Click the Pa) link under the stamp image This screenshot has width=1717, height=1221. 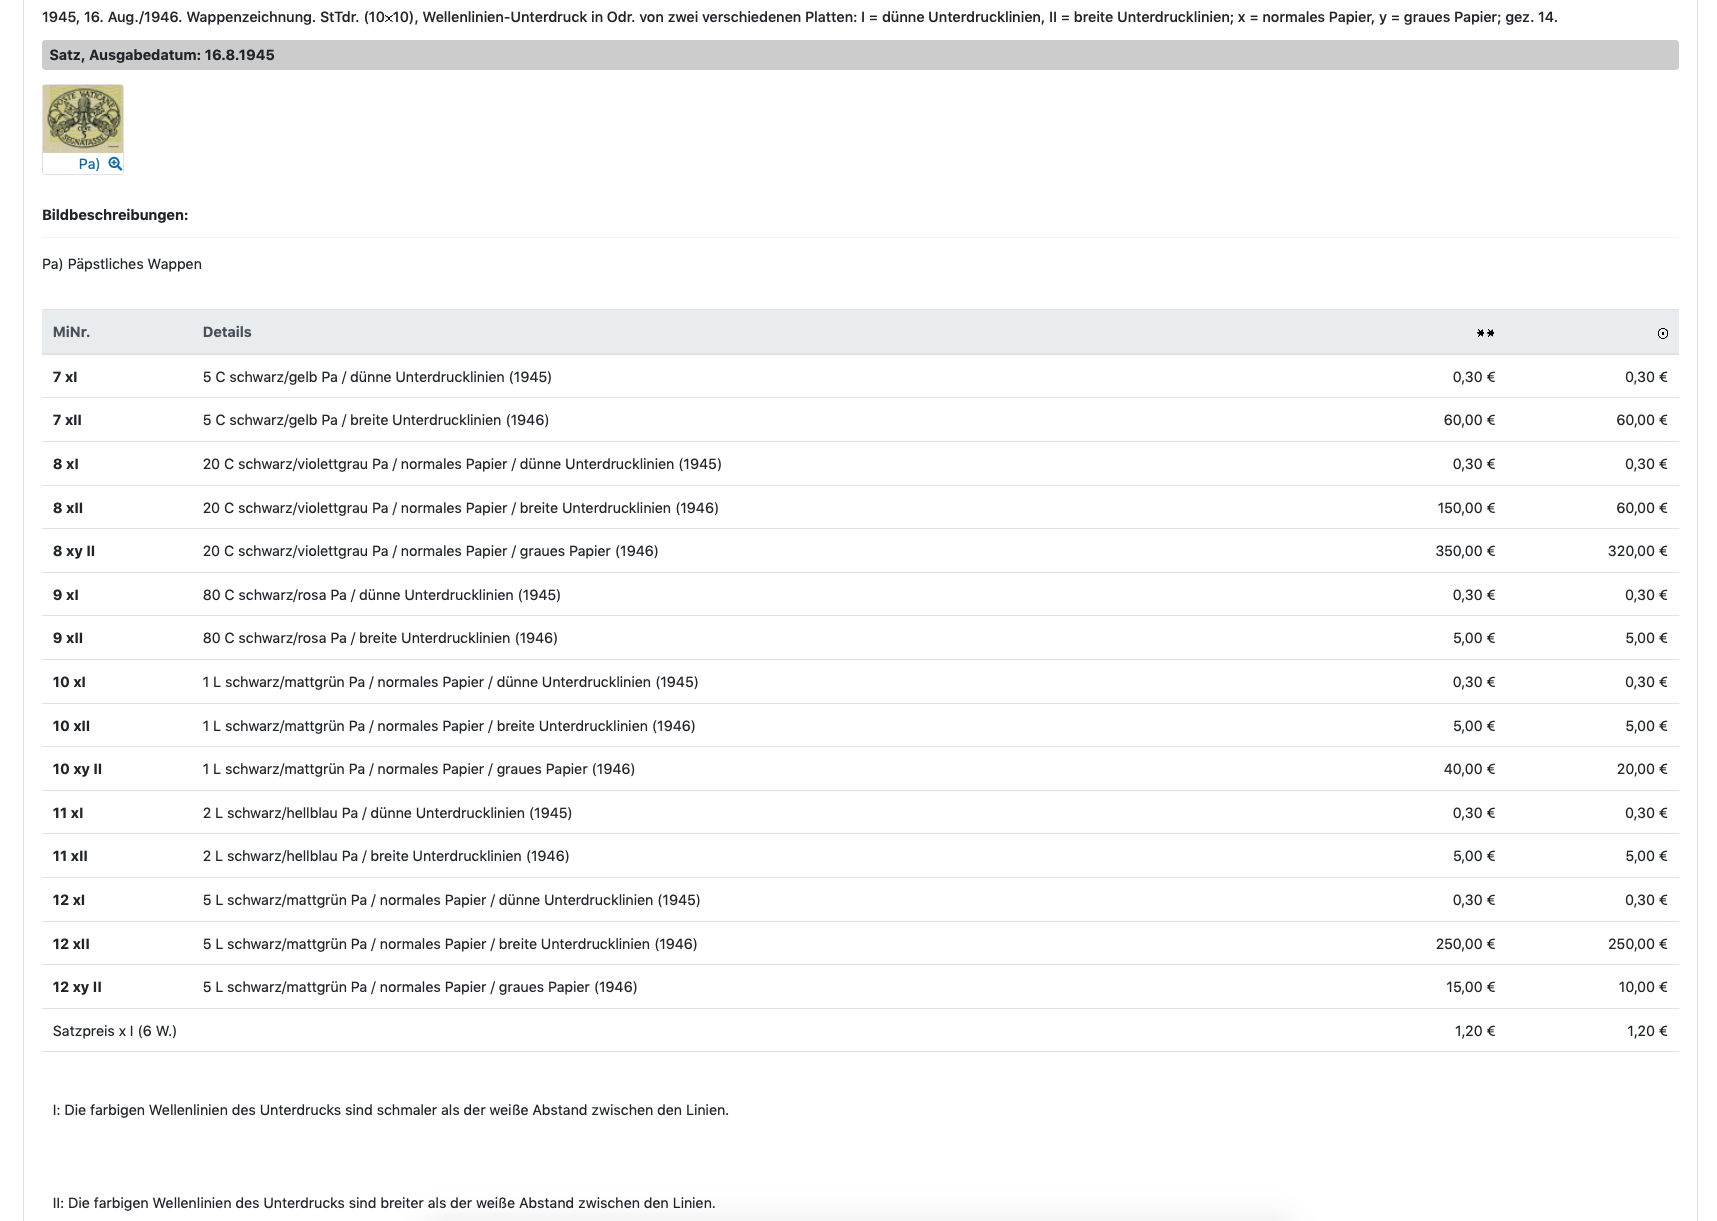[89, 164]
